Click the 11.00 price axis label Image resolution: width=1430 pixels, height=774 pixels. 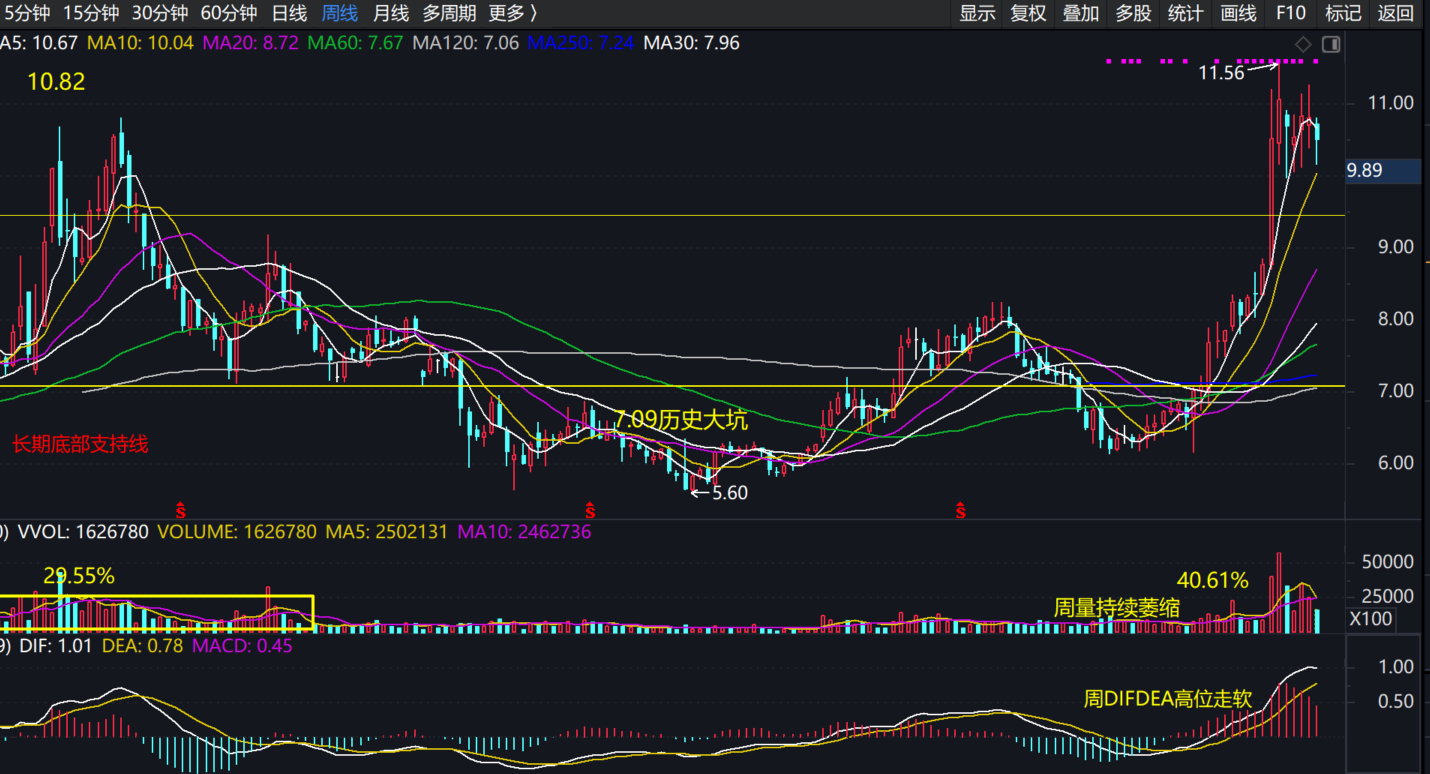(1391, 103)
